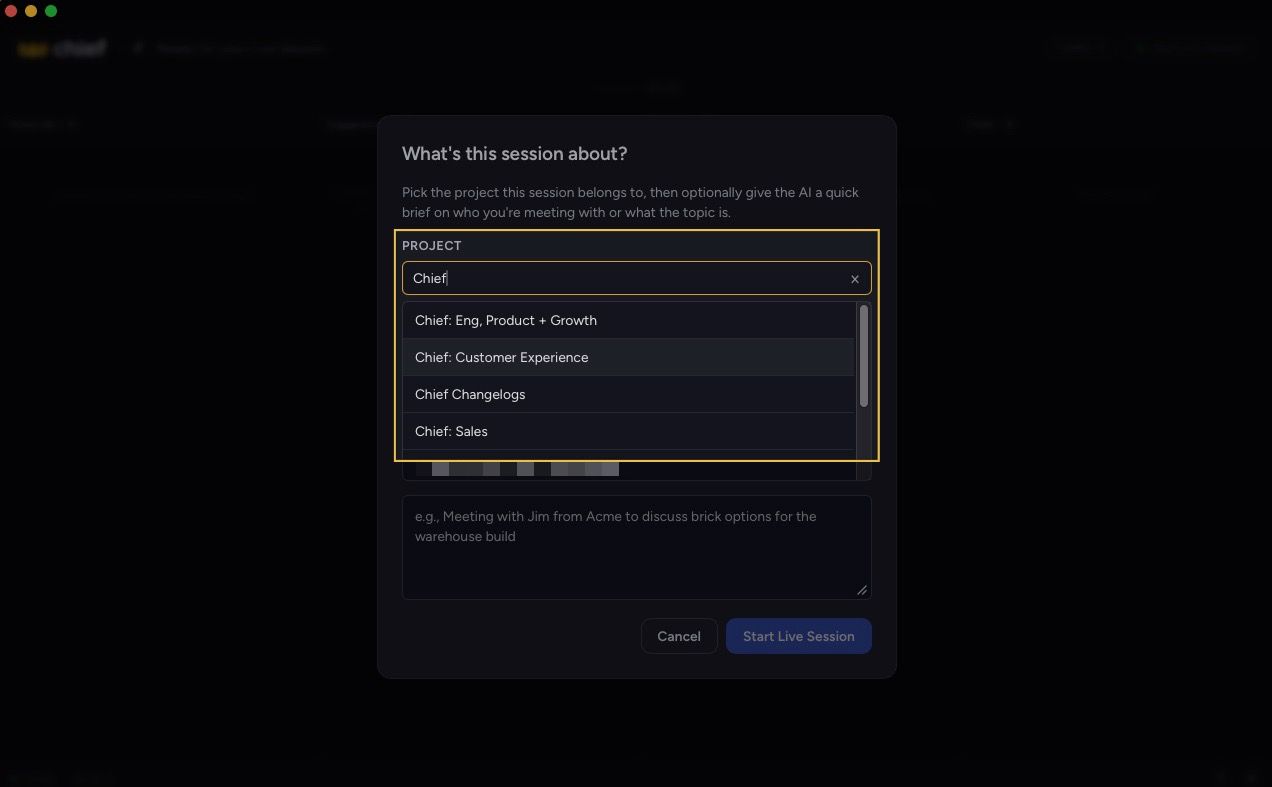This screenshot has width=1272, height=787.
Task: Start Live Session
Action: click(x=798, y=636)
